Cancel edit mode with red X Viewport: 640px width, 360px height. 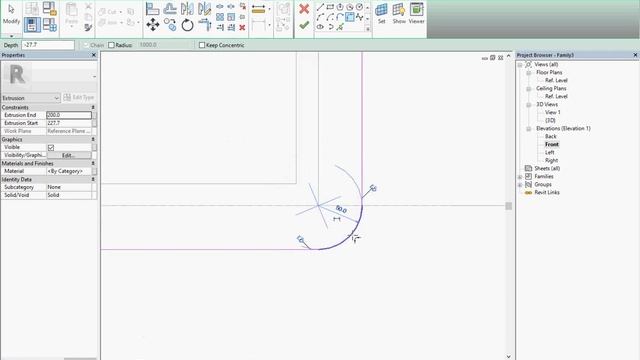pos(304,9)
